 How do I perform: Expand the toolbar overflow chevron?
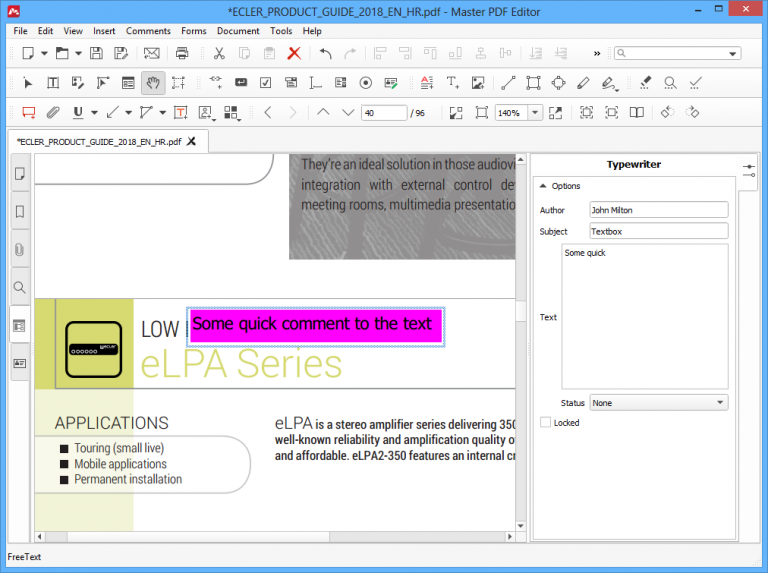[597, 53]
